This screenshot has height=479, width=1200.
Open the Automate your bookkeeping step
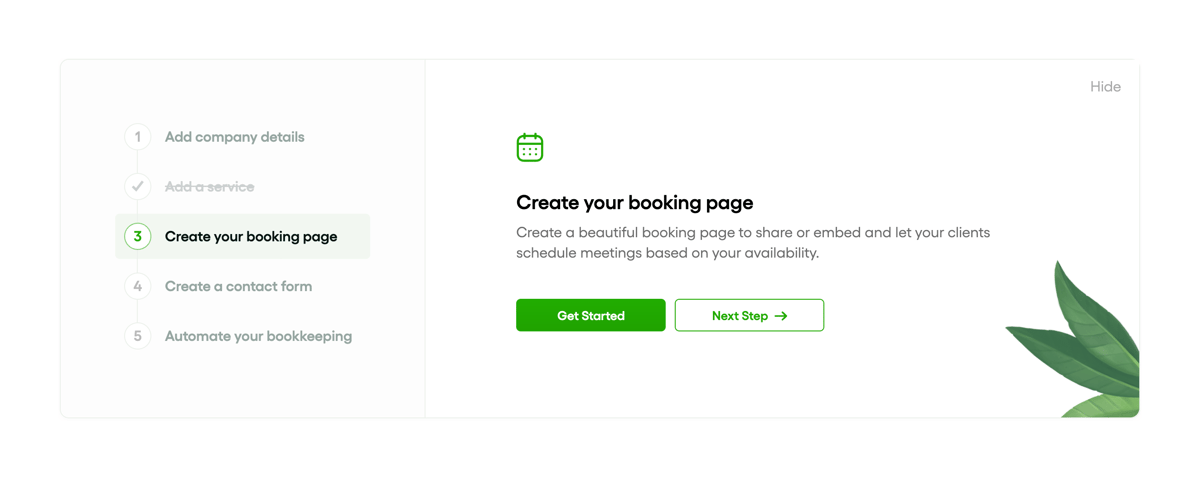[258, 336]
